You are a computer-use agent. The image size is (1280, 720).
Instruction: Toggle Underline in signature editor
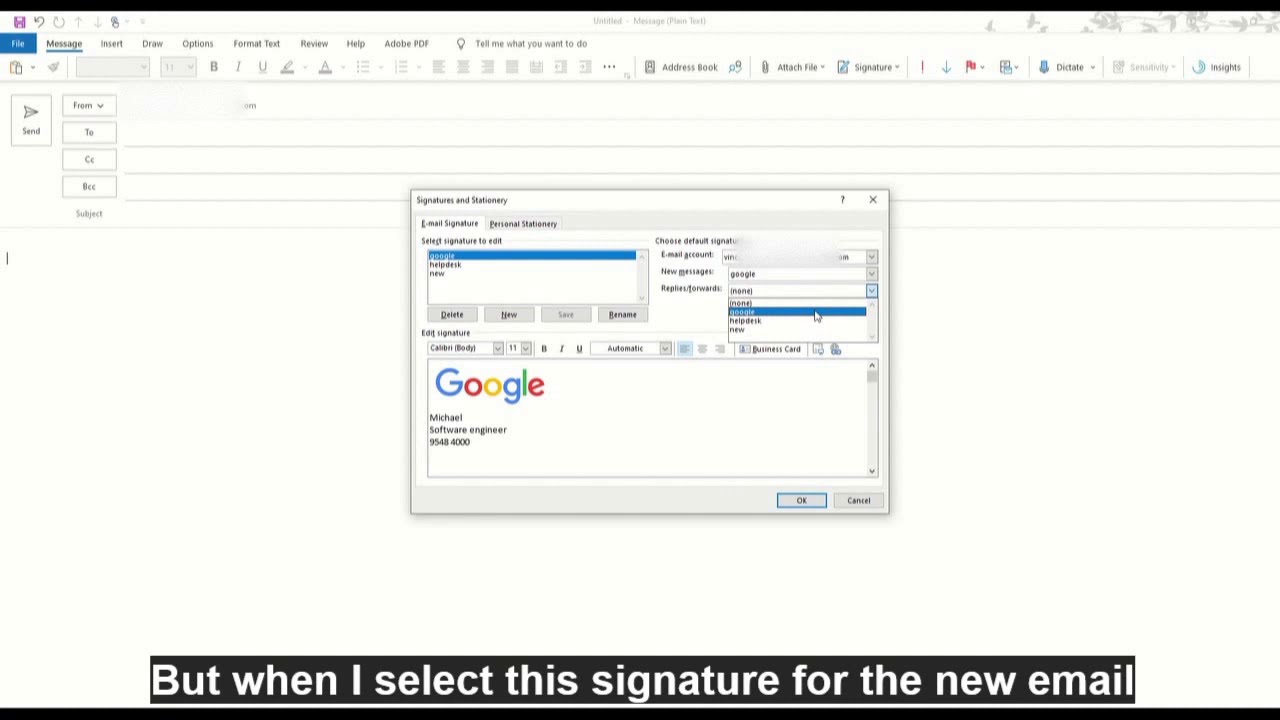(x=579, y=349)
